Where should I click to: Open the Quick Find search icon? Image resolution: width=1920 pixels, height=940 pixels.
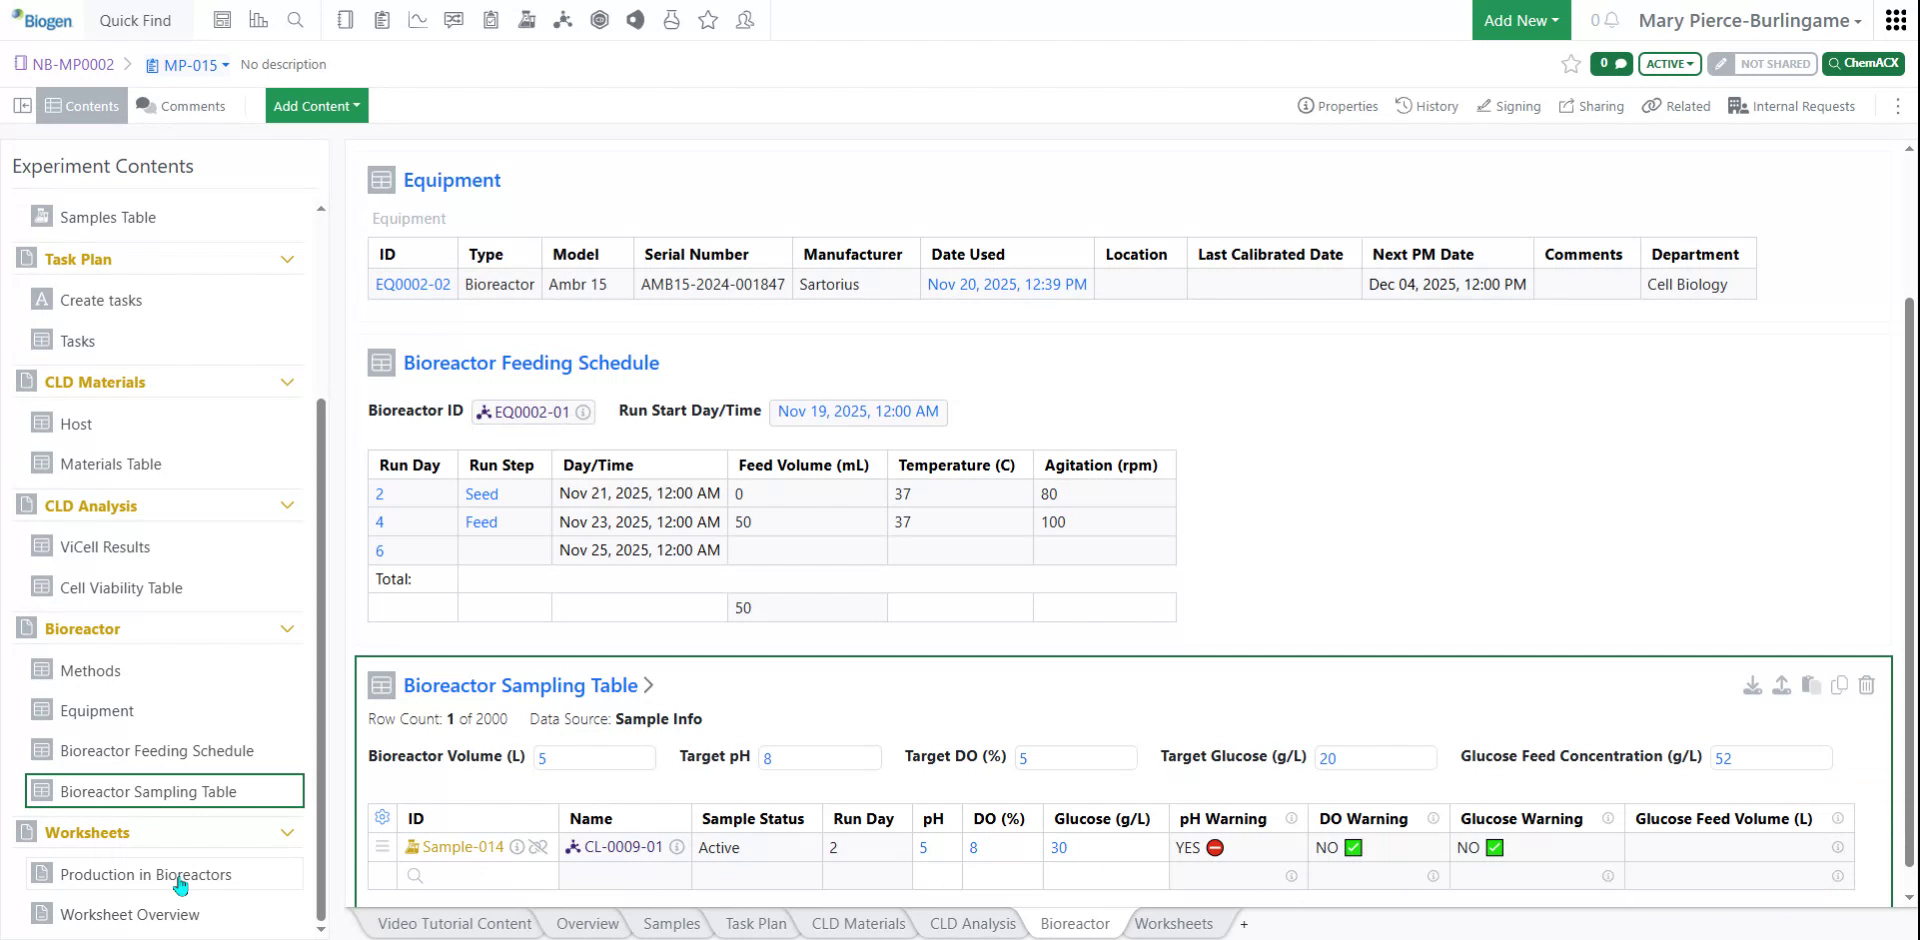295,20
